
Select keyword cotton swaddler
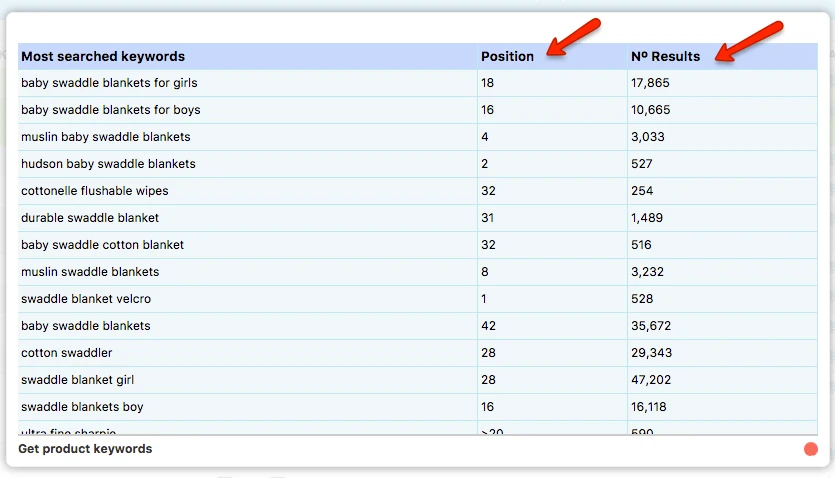pyautogui.click(x=67, y=353)
